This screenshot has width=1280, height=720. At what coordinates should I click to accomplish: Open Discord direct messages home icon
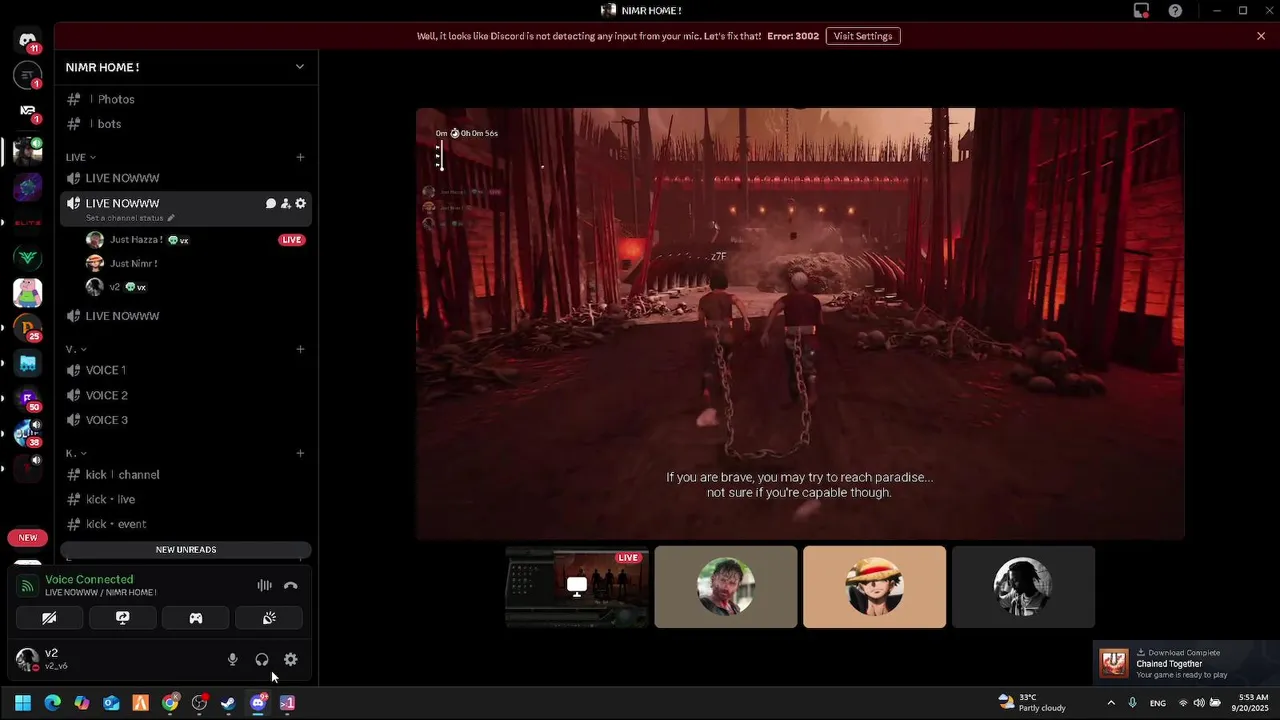[x=28, y=41]
